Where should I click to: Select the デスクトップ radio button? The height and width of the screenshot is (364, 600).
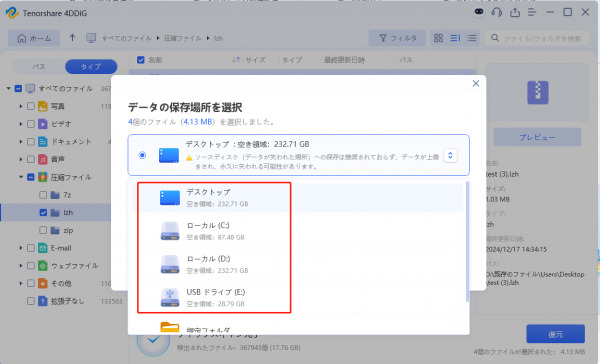click(x=142, y=155)
